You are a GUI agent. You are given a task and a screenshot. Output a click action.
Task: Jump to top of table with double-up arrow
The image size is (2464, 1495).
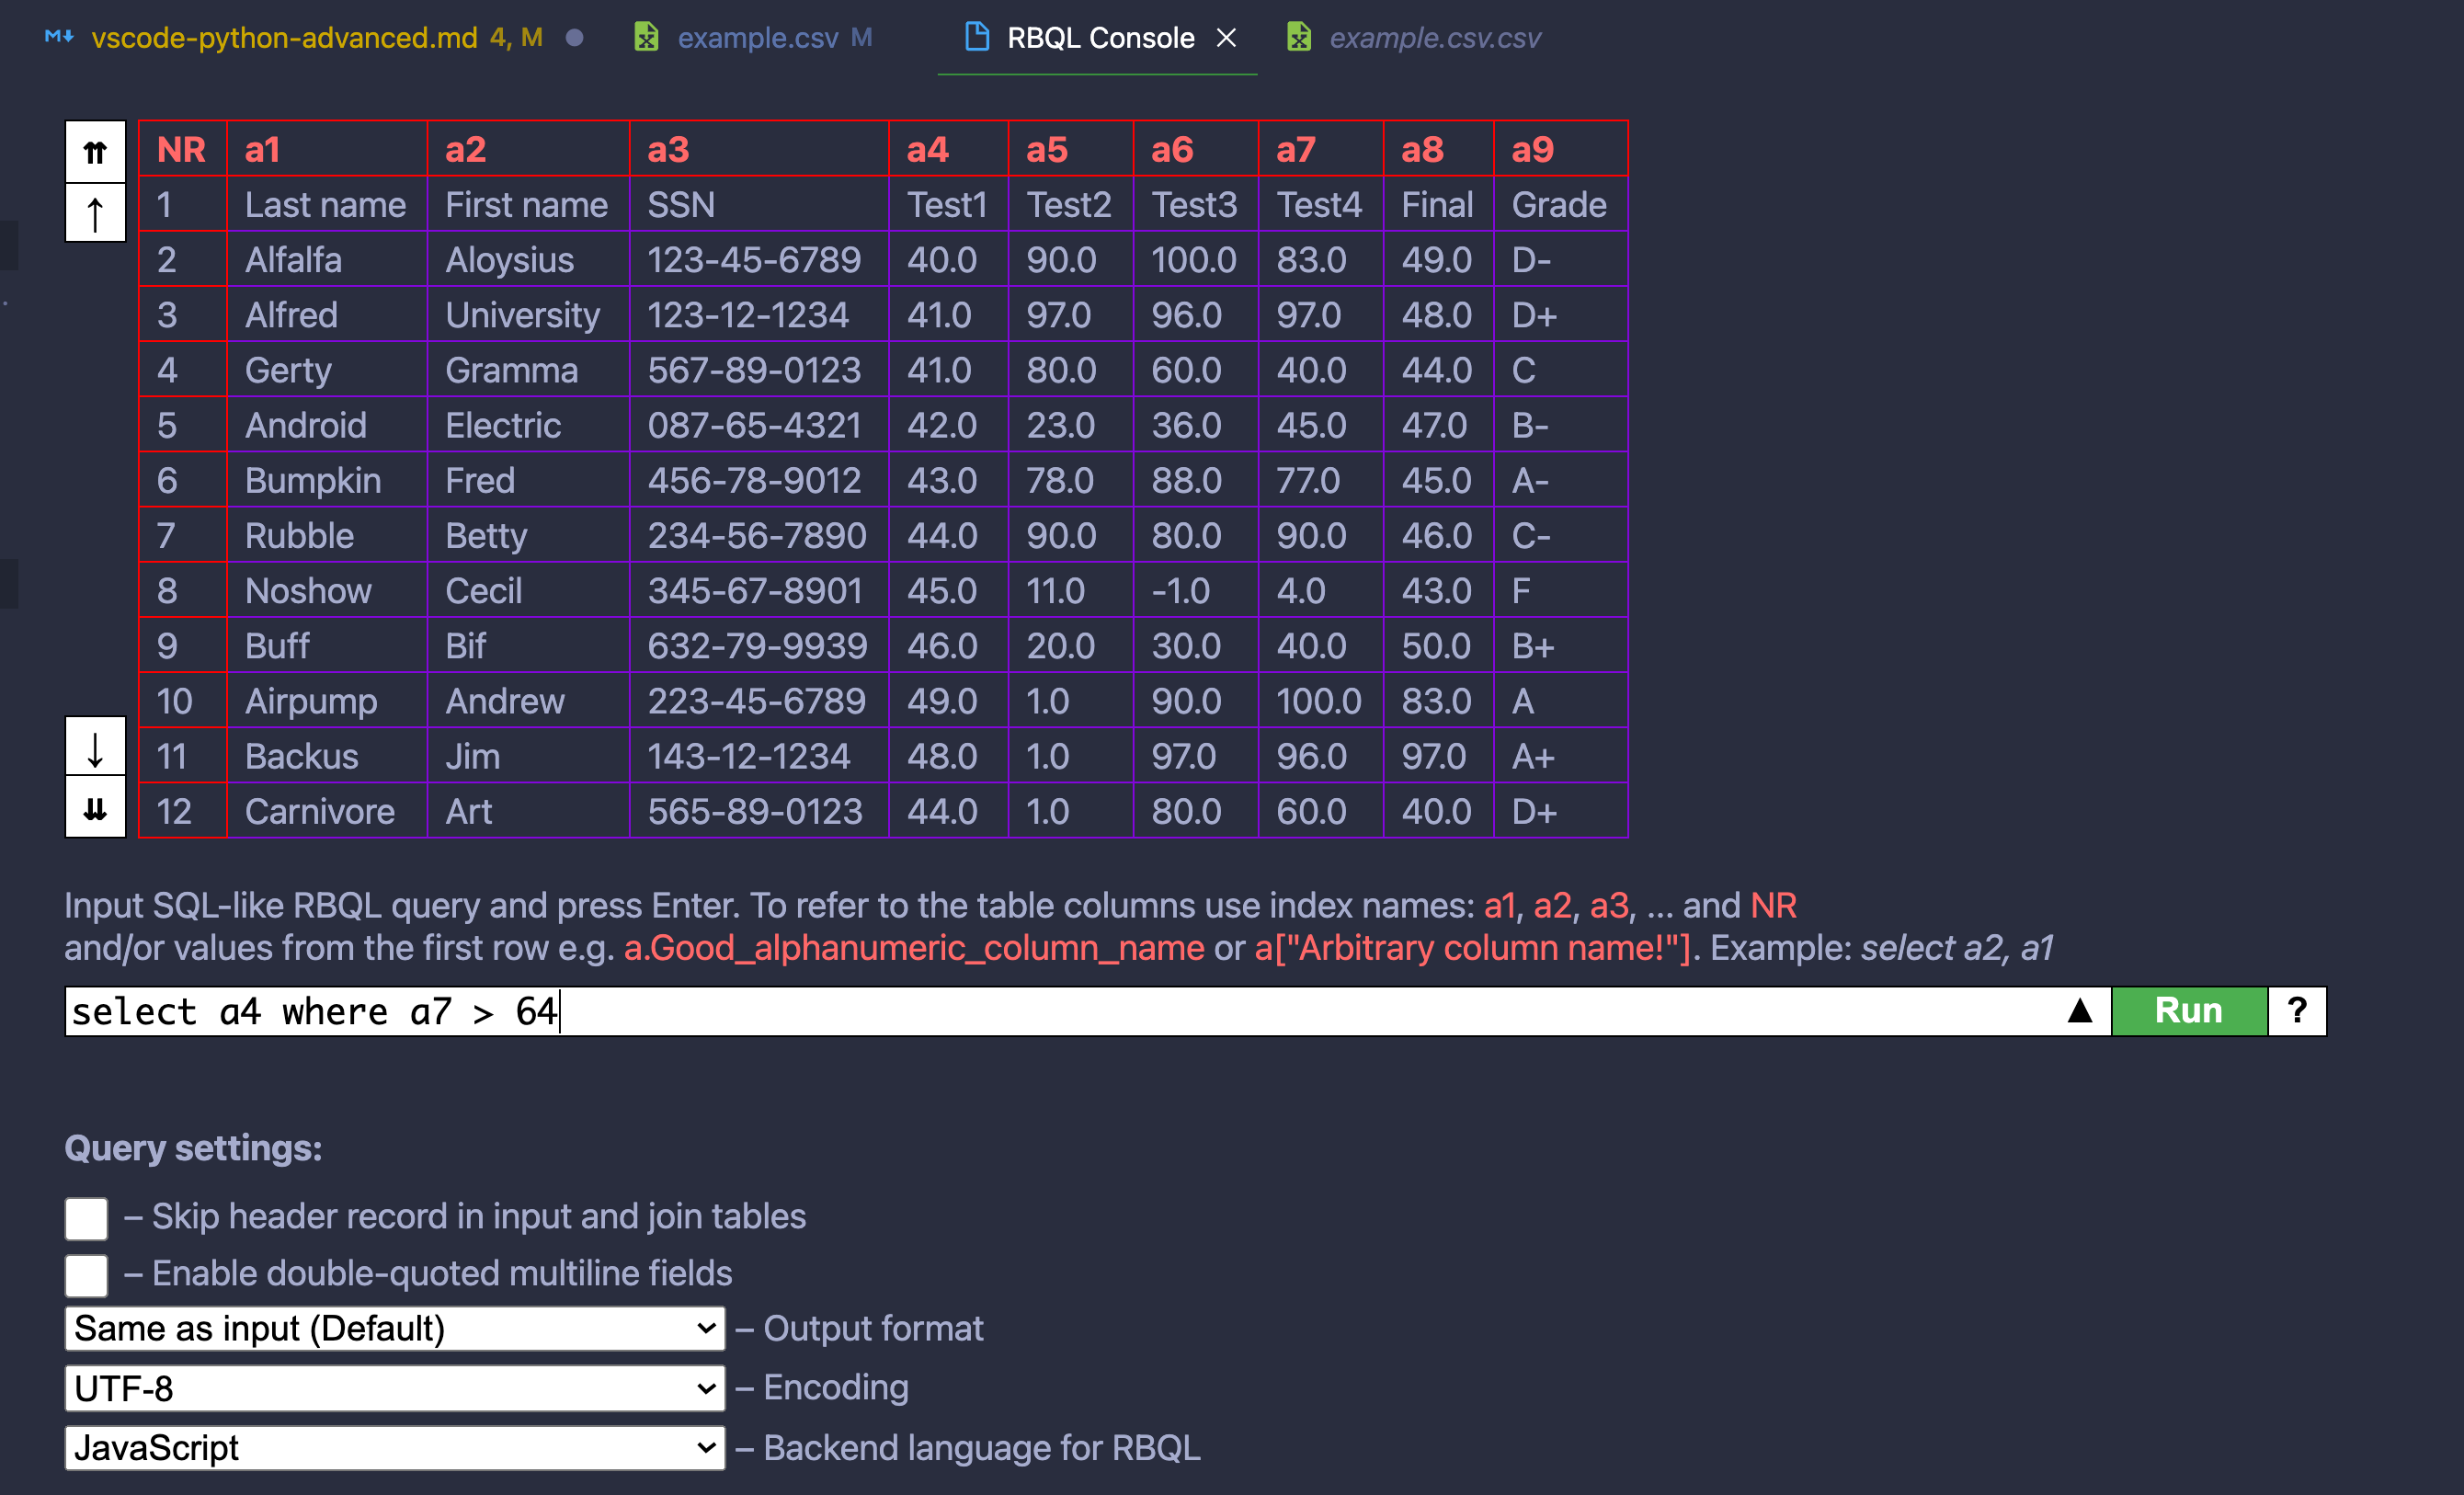(x=95, y=151)
